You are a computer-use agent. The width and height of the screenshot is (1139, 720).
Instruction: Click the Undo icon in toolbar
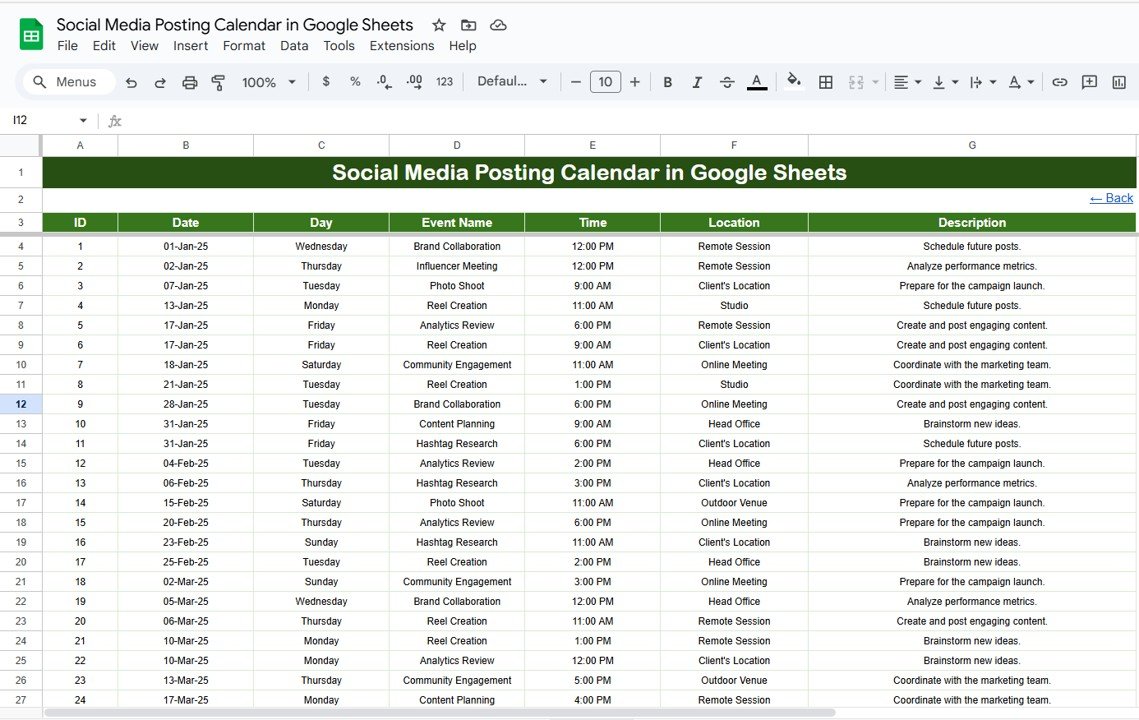tap(131, 82)
